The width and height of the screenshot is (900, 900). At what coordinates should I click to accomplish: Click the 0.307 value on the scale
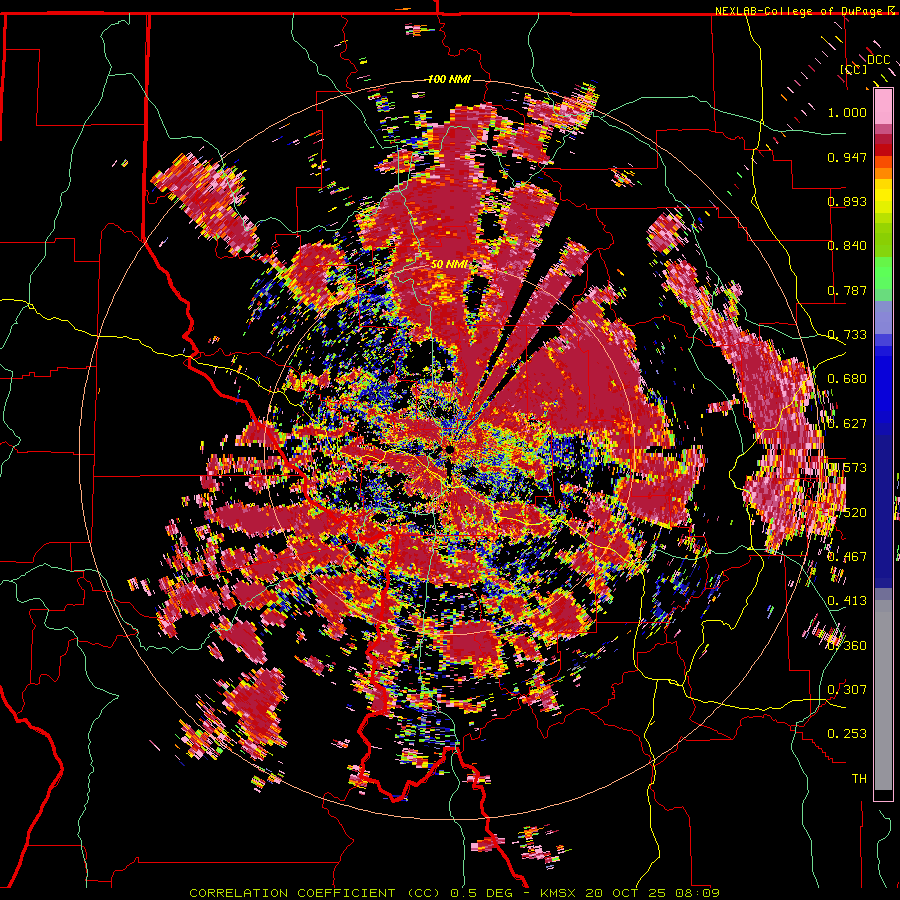(x=847, y=690)
